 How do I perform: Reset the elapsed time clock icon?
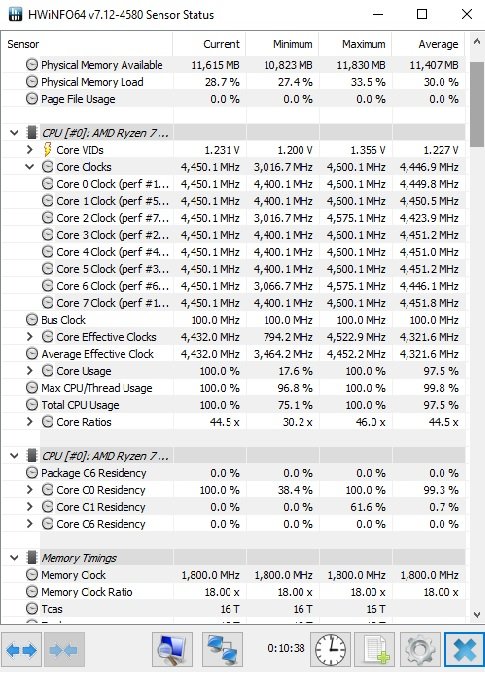330,649
